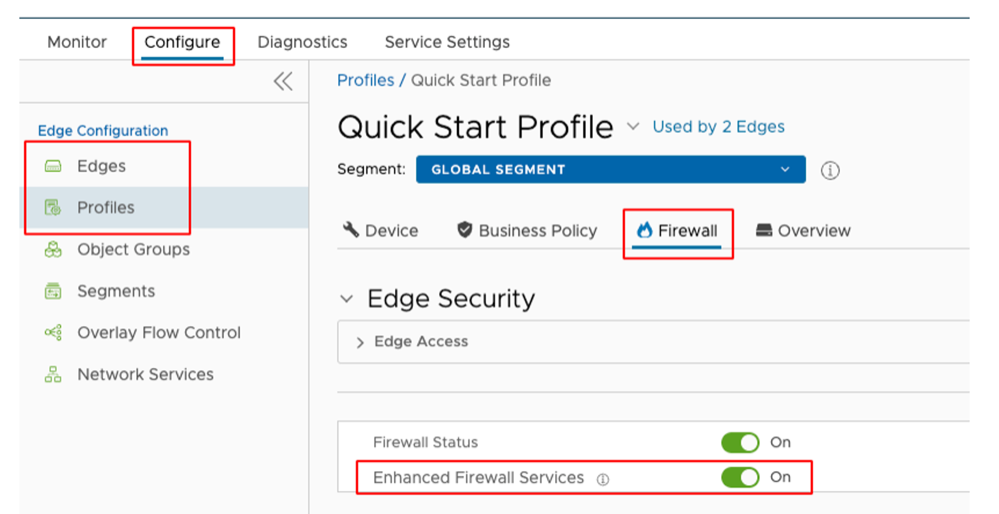Click the Profiles breadcrumb link

pos(365,80)
